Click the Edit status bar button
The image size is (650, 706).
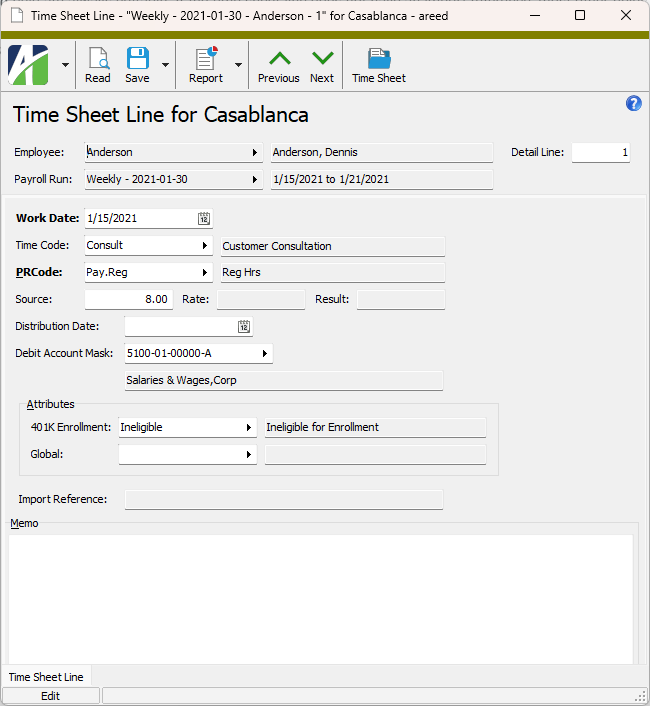click(50, 696)
